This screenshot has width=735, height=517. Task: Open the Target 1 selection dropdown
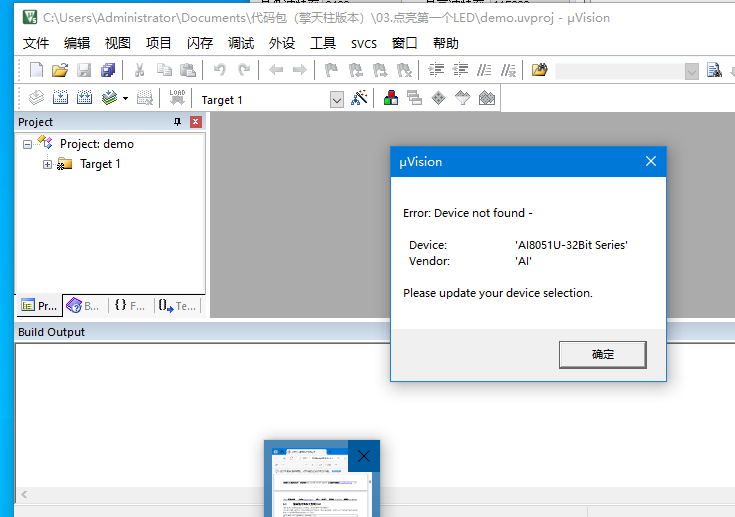(x=337, y=100)
